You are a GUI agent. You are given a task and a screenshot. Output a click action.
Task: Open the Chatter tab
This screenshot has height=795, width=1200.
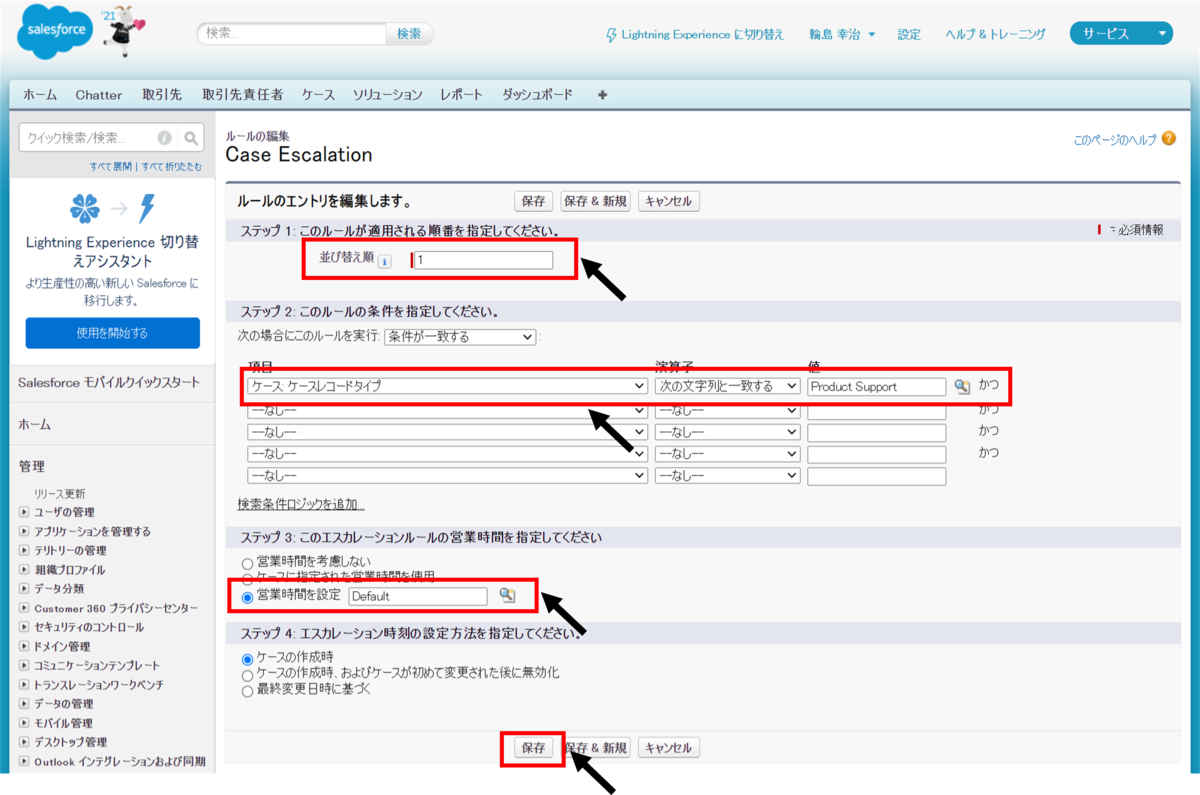(99, 95)
